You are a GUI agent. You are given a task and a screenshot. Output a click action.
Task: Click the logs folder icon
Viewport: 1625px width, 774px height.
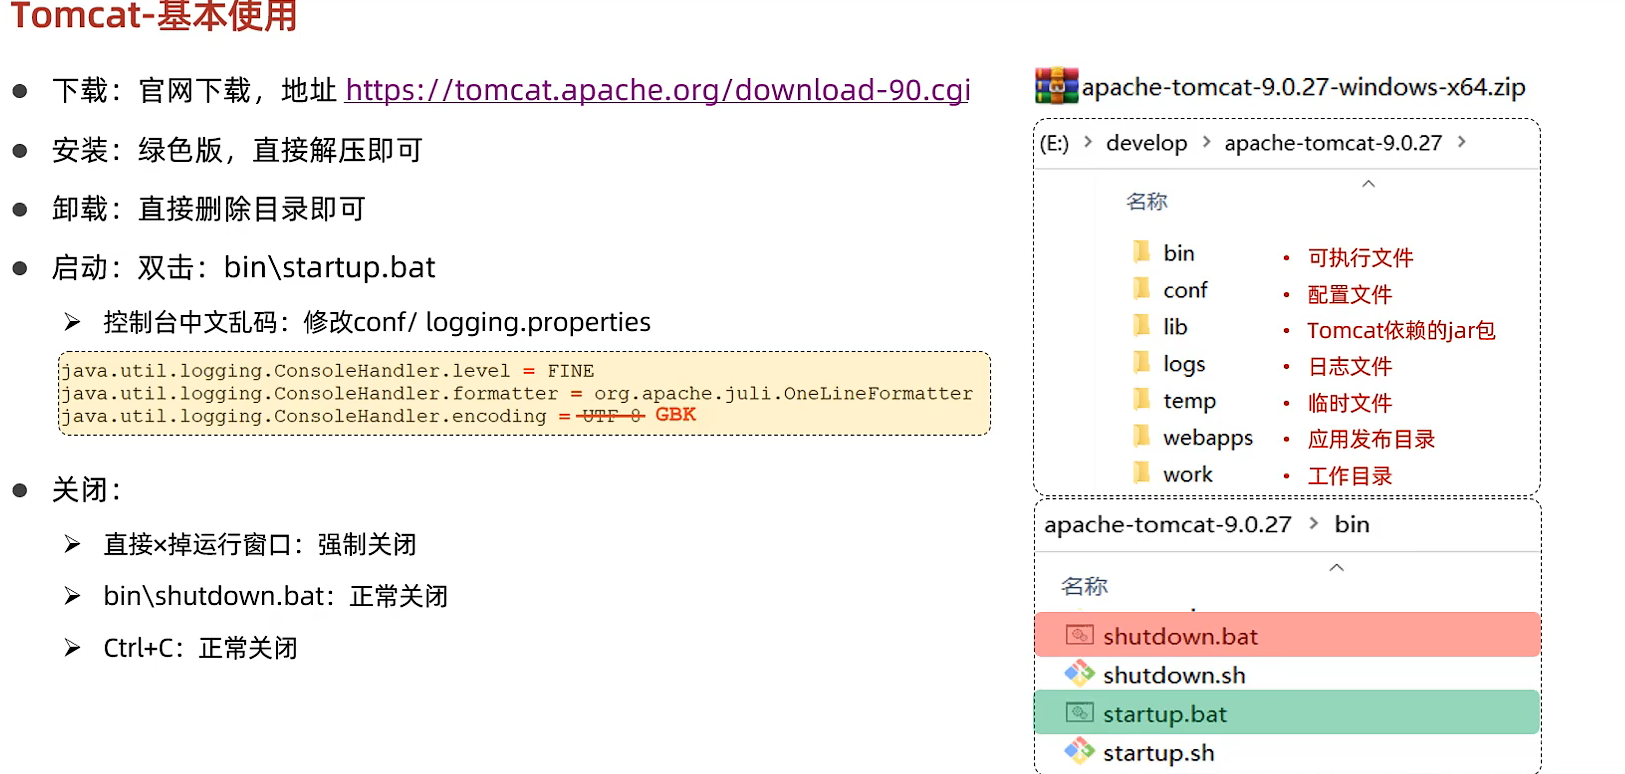(1141, 363)
